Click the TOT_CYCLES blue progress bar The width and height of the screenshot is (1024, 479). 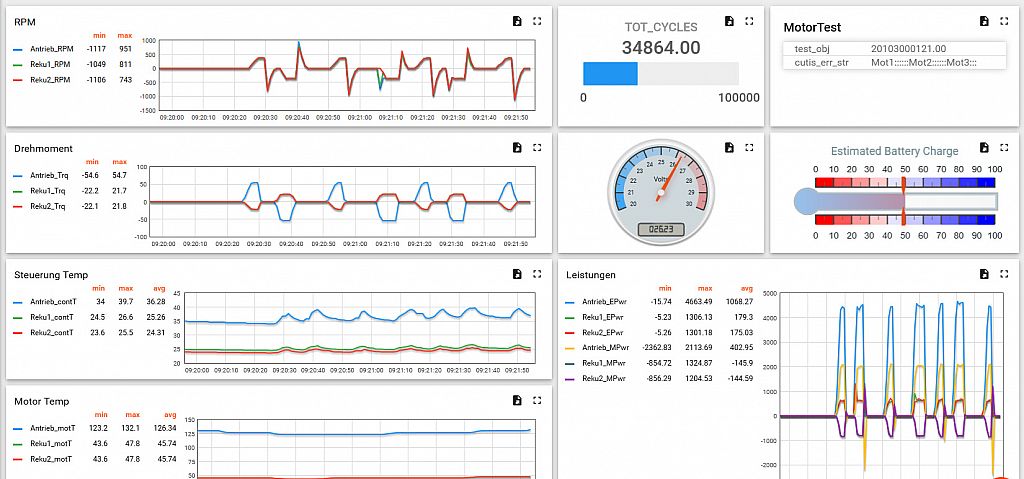pos(610,73)
